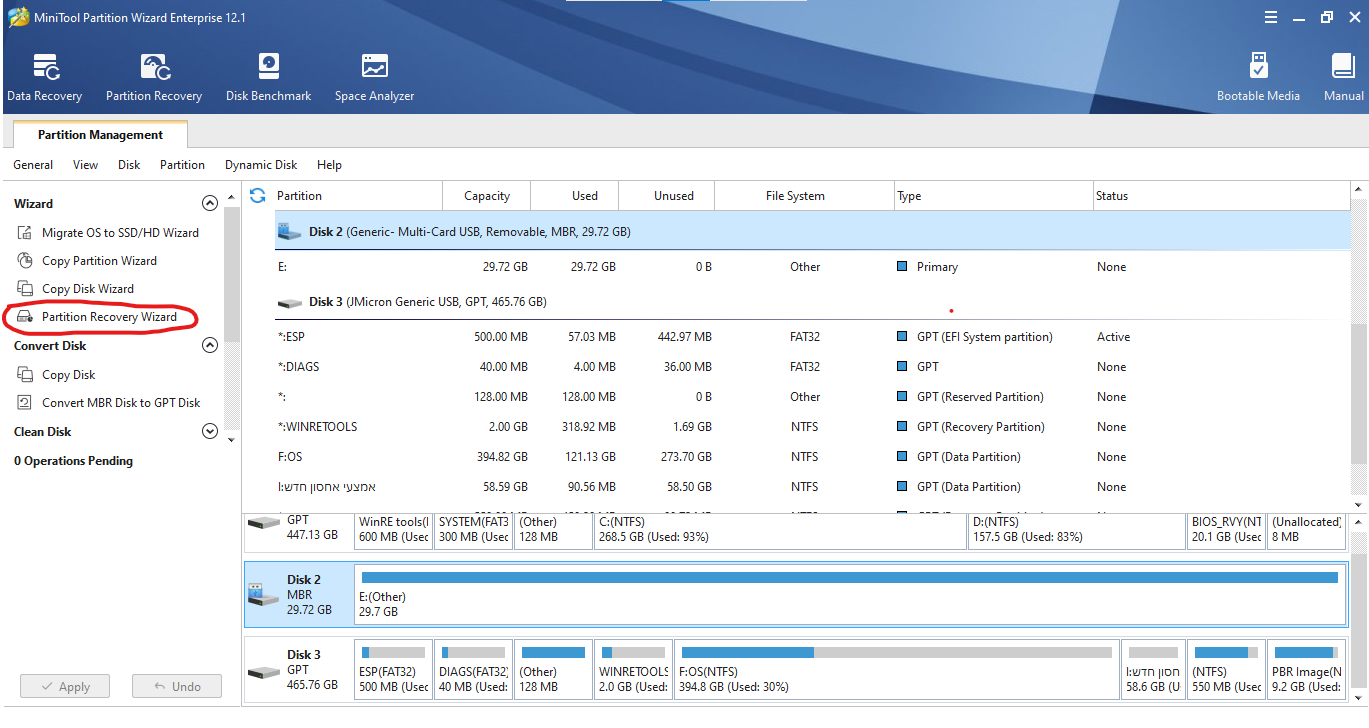Click the Apply button
The width and height of the screenshot is (1369, 728).
pyautogui.click(x=64, y=686)
